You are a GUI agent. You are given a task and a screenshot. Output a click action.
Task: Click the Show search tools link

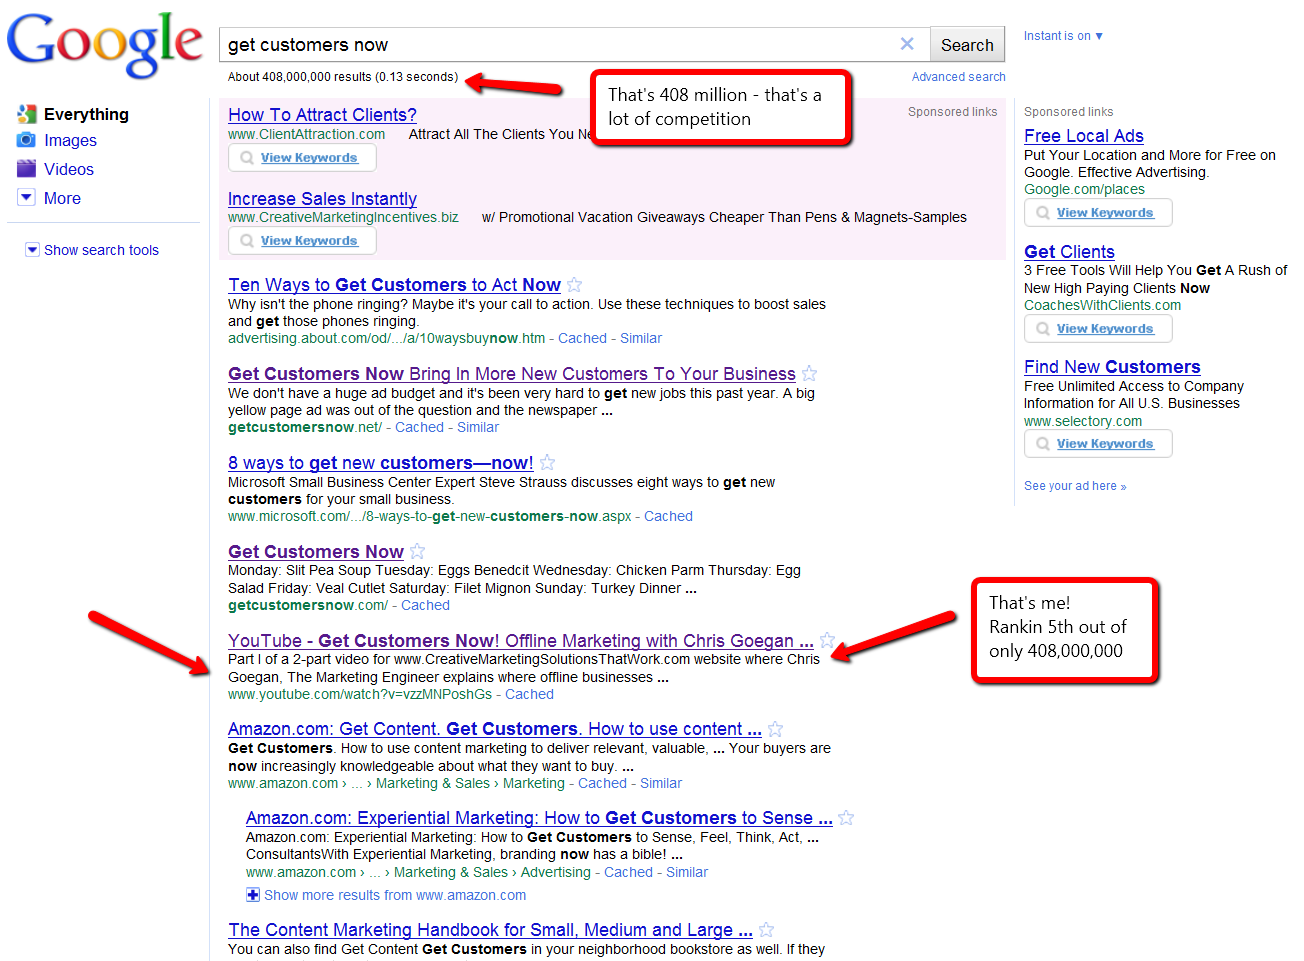pos(101,250)
